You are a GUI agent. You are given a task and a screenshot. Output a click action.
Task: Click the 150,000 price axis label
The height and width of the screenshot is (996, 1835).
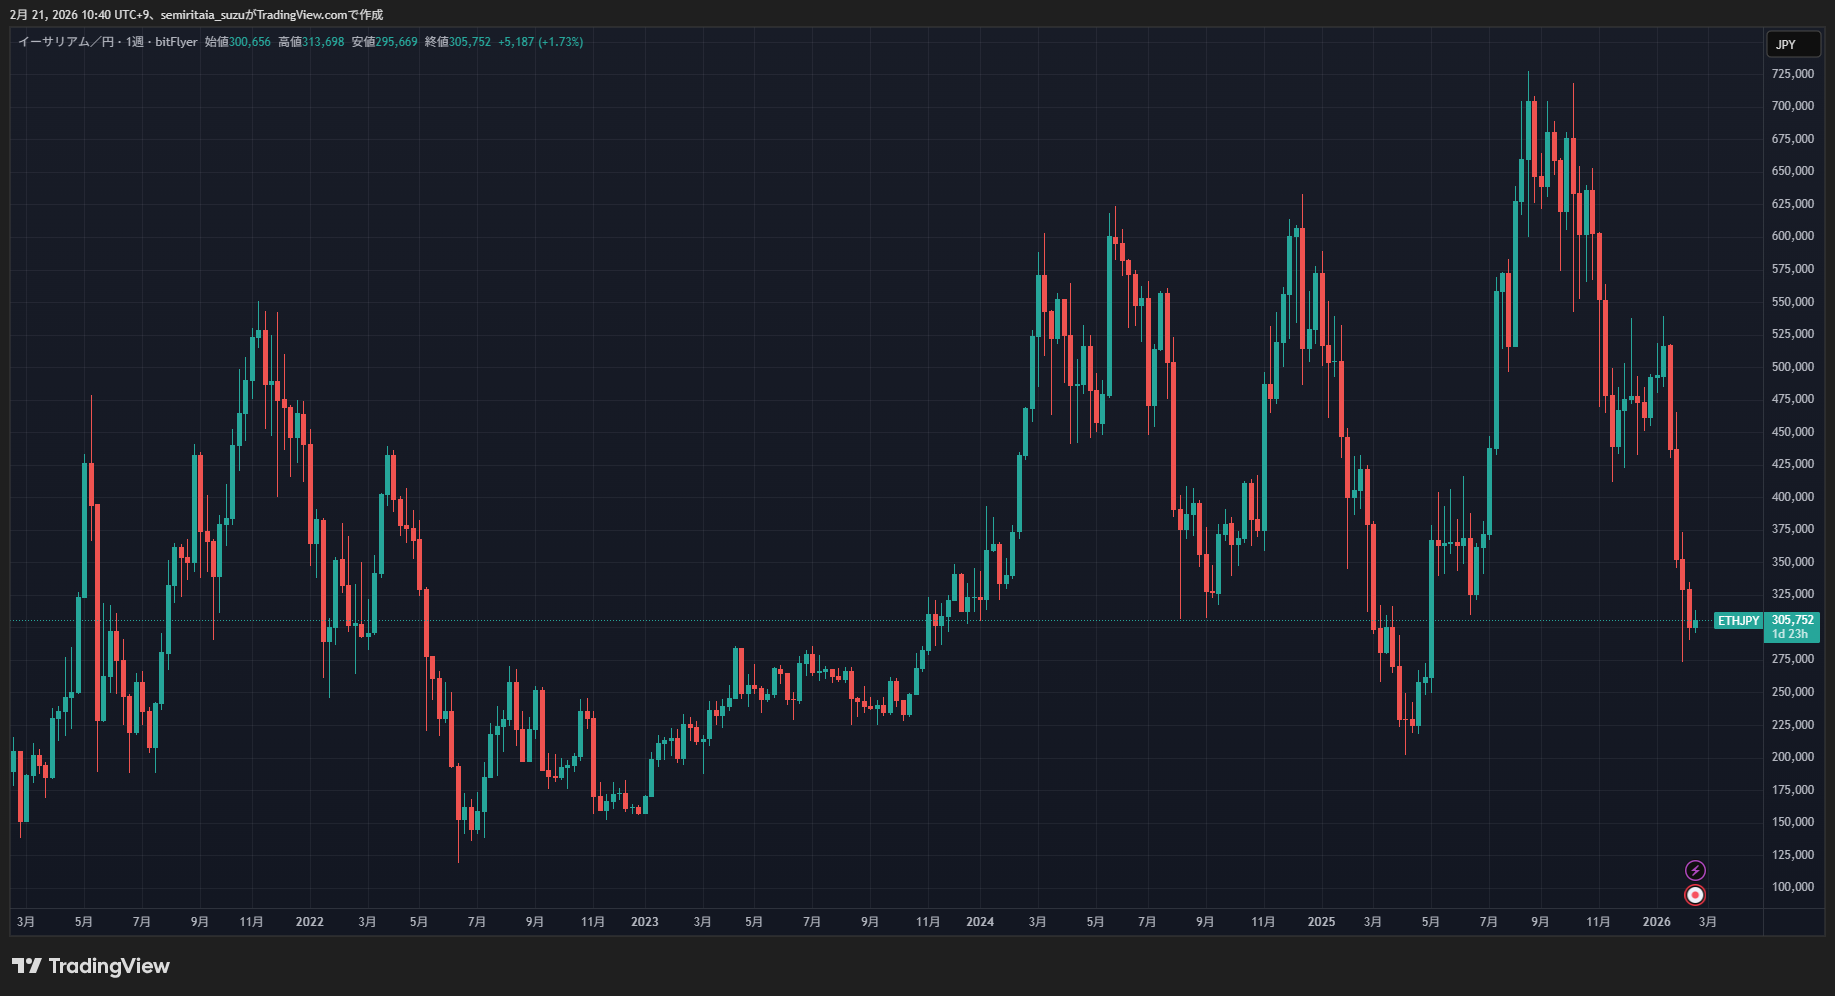click(x=1793, y=822)
